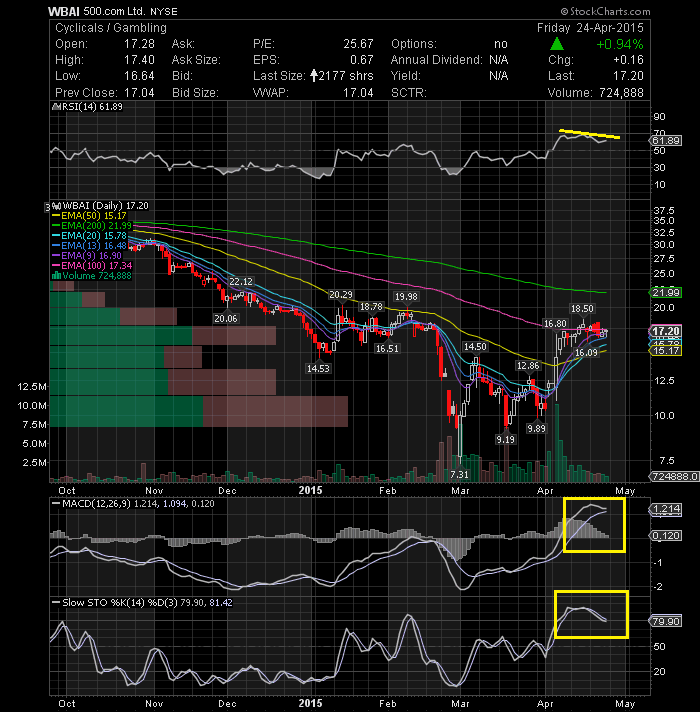Screen dimensions: 700x712
Task: Click the 20.06 low price label
Action: tap(226, 319)
